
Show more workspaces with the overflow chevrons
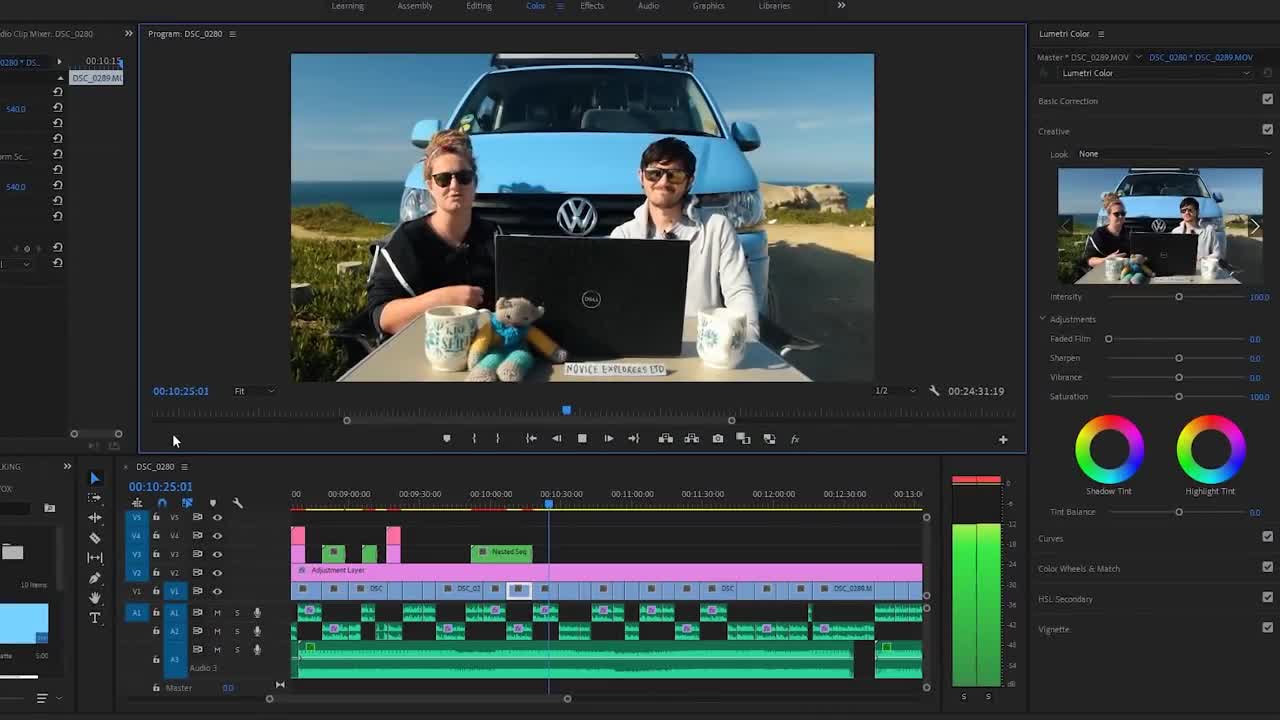841,6
